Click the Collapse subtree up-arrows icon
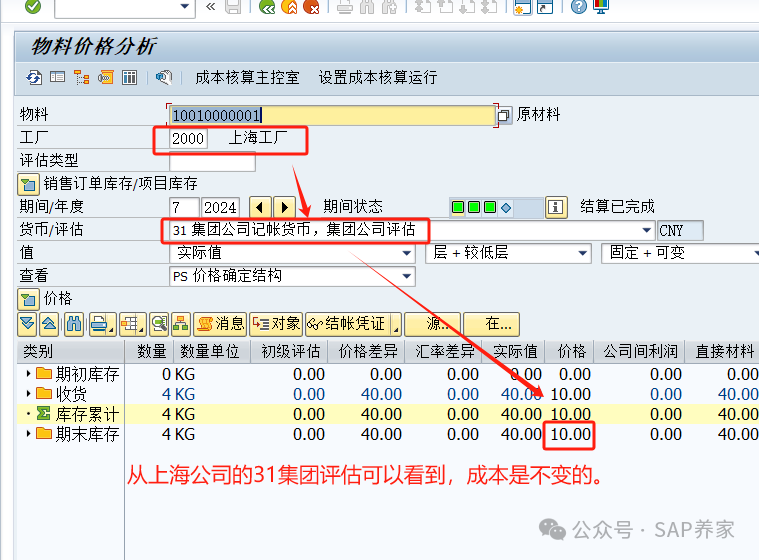The image size is (759, 560). click(49, 324)
